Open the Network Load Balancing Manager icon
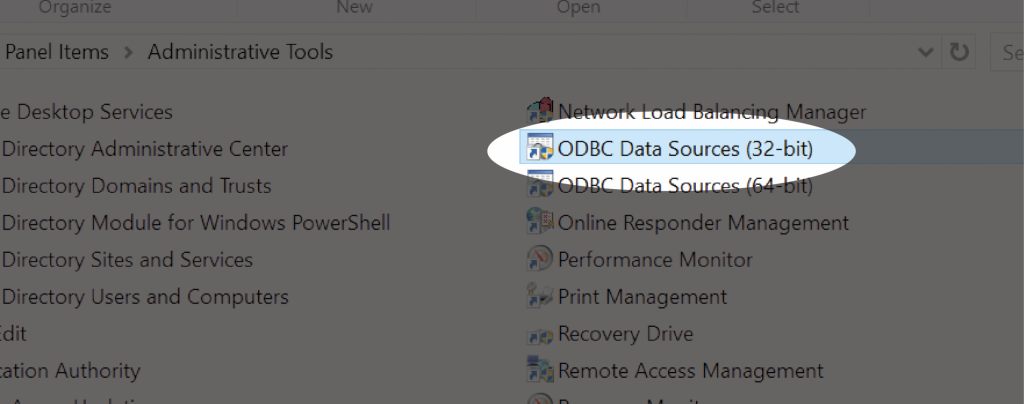This screenshot has width=1024, height=404. pos(540,112)
